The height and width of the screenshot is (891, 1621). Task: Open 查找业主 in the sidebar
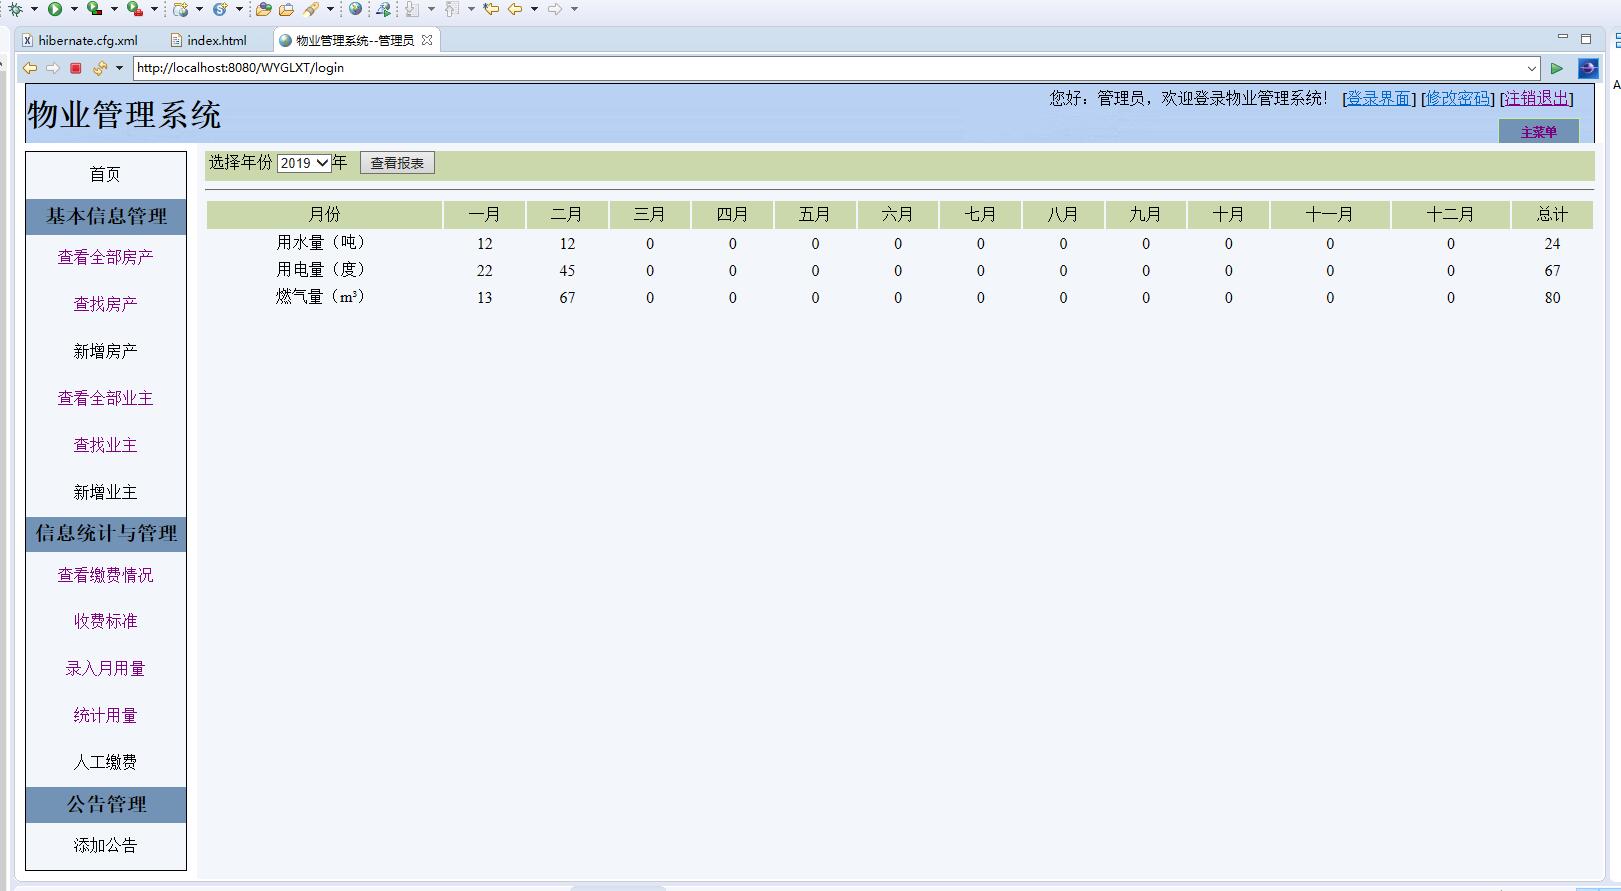[105, 445]
